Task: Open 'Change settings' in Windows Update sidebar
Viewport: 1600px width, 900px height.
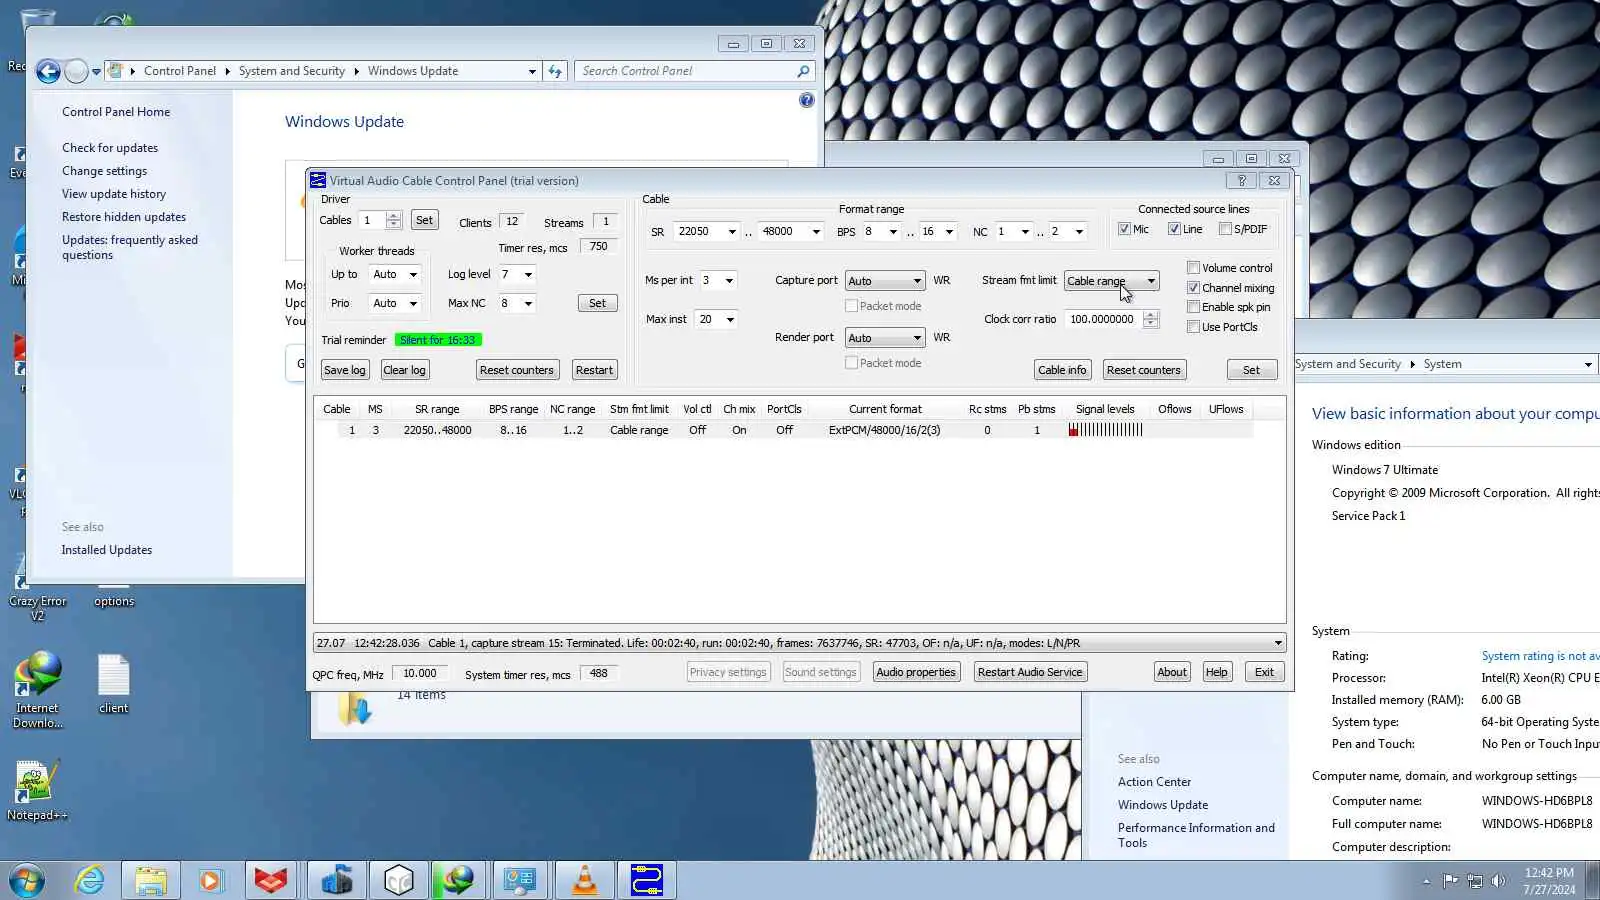Action: 104,171
